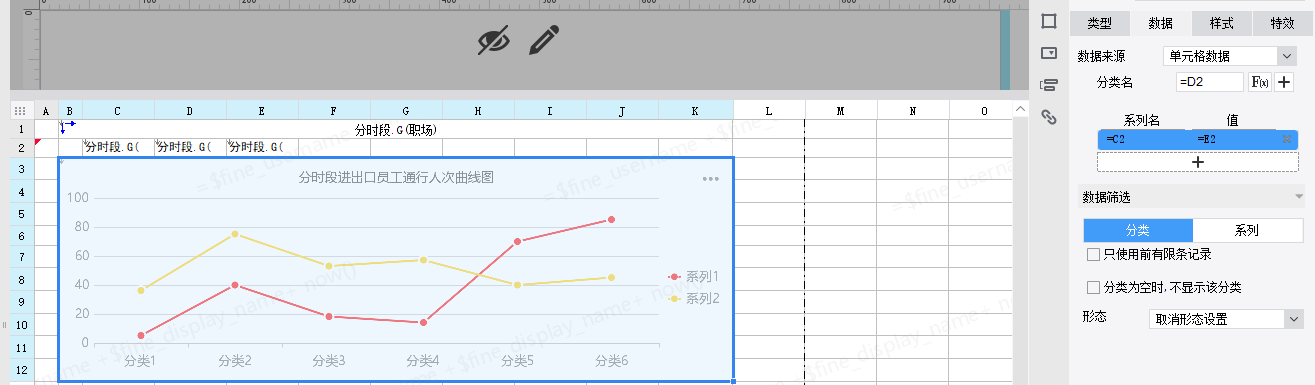Click the 分类1 axis label

(x=140, y=360)
